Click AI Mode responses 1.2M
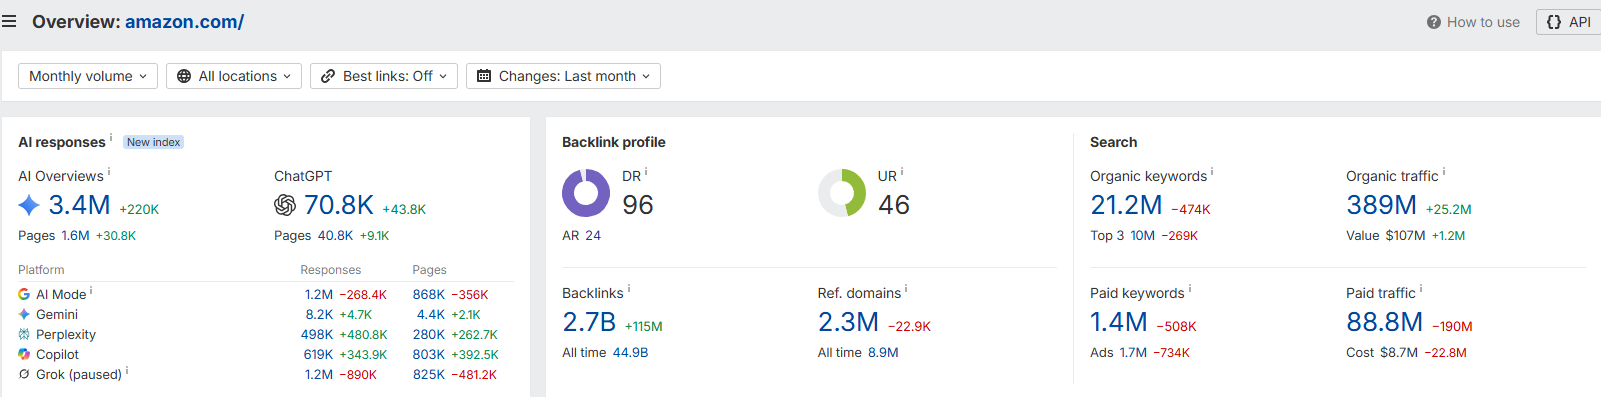Viewport: 1601px width, 397px height. pyautogui.click(x=319, y=295)
